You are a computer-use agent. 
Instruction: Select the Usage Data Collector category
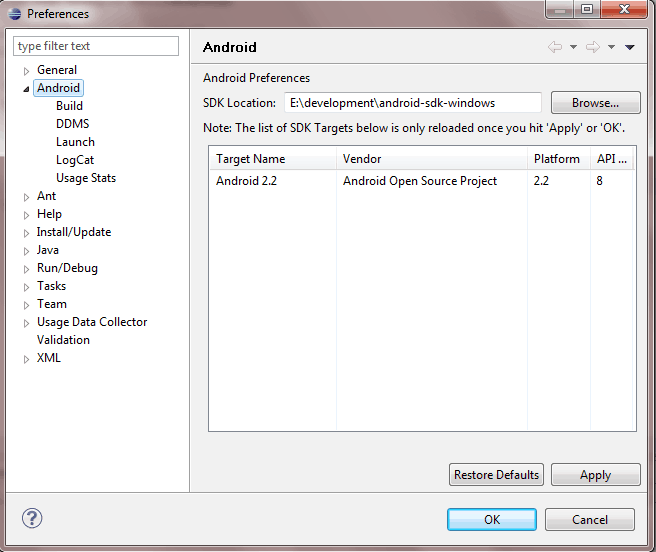tap(92, 322)
